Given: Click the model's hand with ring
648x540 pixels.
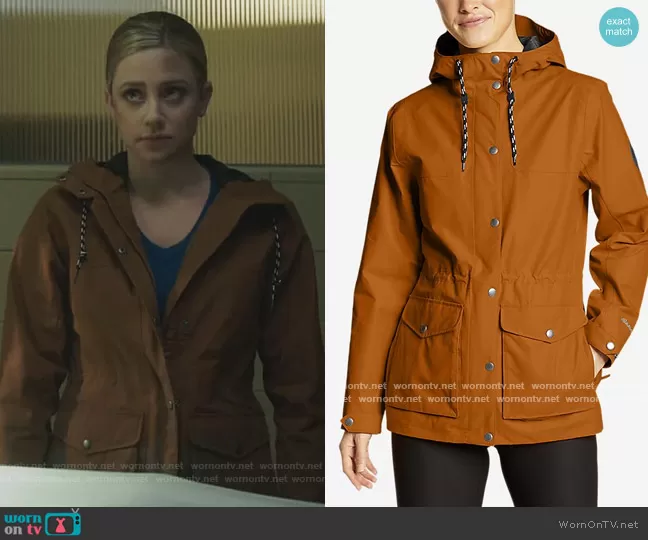Looking at the screenshot, I should pyautogui.click(x=357, y=462).
